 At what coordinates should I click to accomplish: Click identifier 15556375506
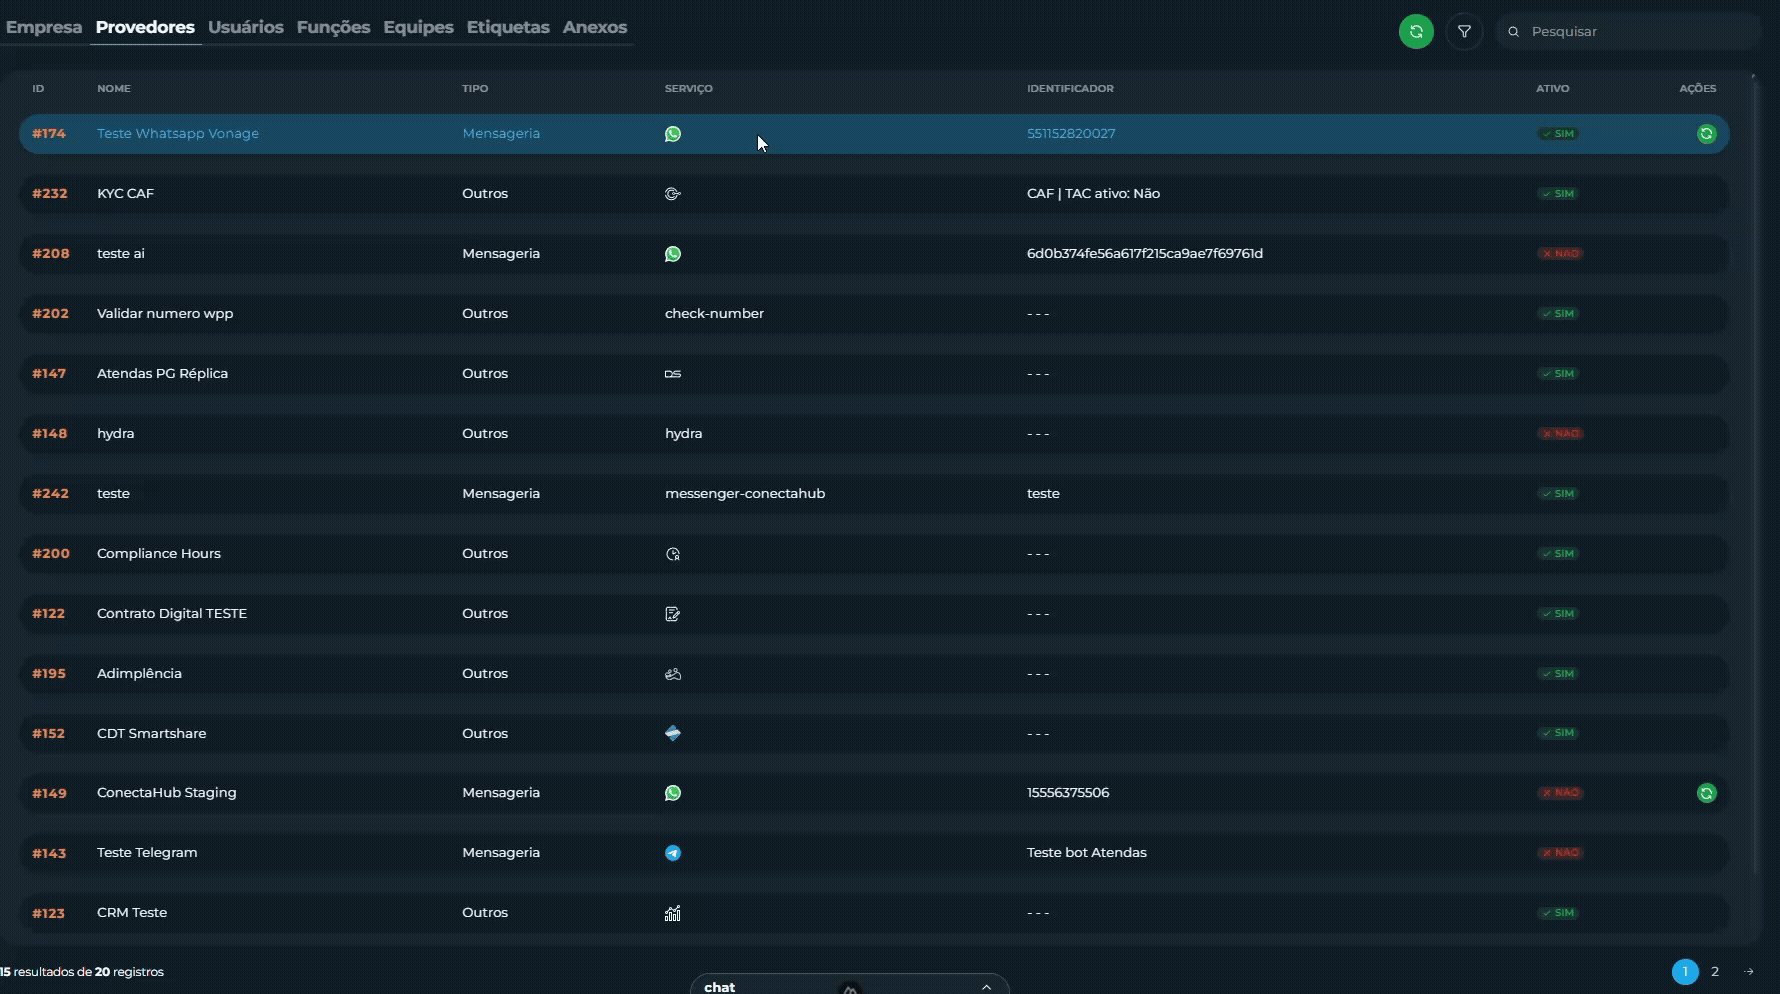point(1068,793)
